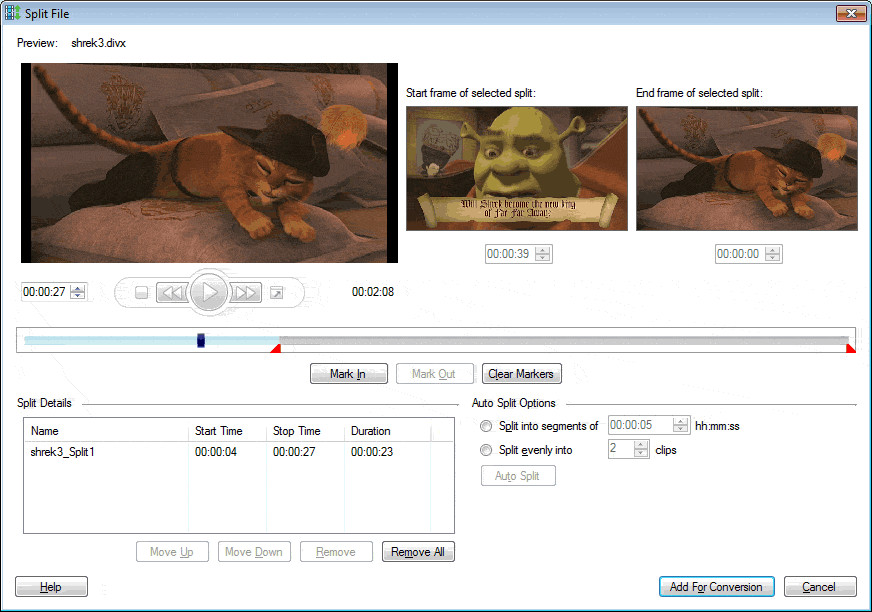Click Add For Conversion button
This screenshot has width=872, height=612.
click(716, 587)
